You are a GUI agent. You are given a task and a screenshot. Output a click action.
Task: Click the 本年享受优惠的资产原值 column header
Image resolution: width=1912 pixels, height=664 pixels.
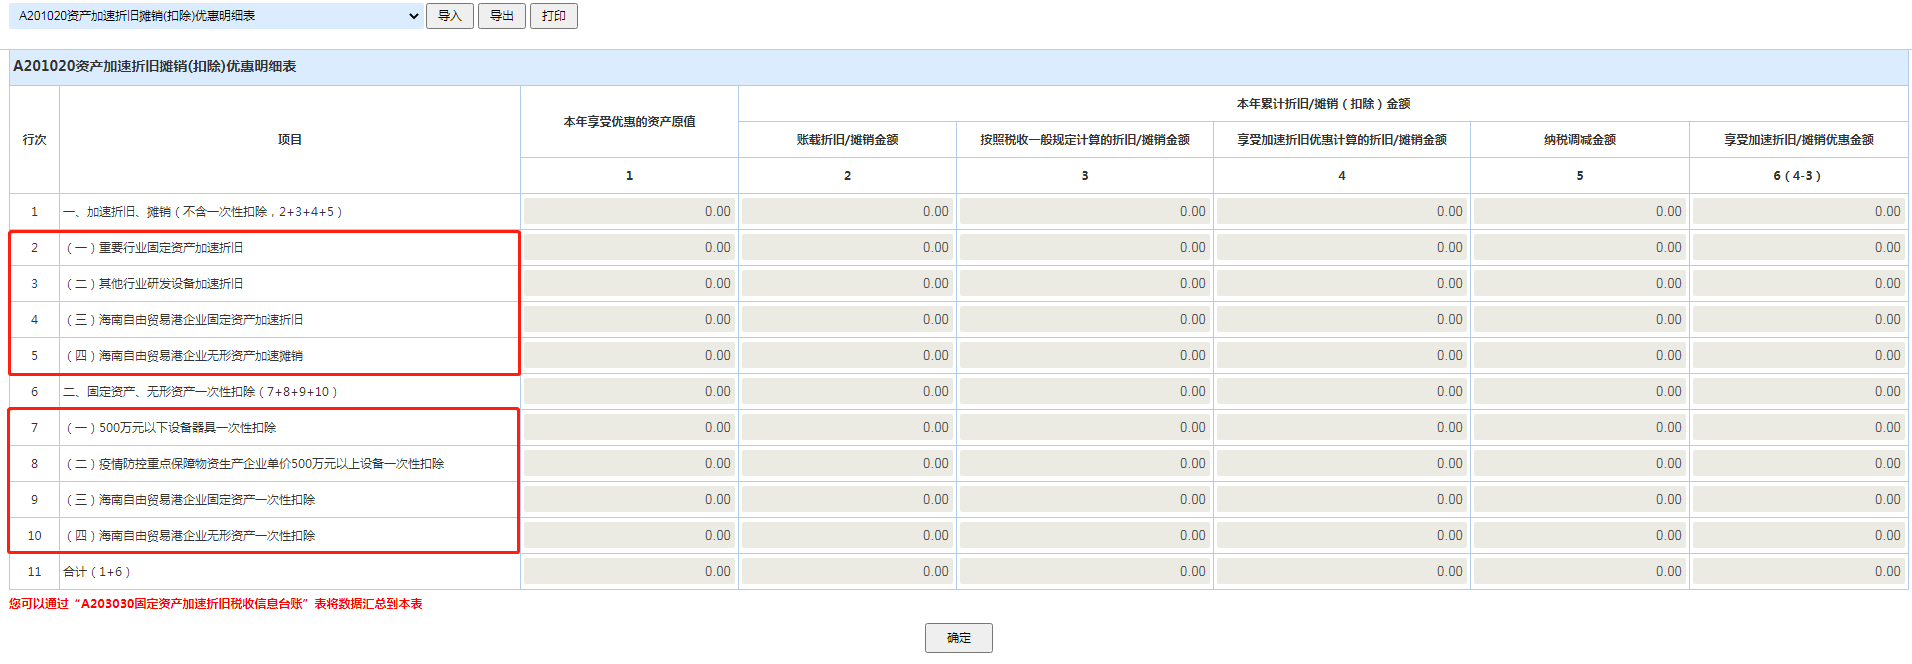(629, 122)
